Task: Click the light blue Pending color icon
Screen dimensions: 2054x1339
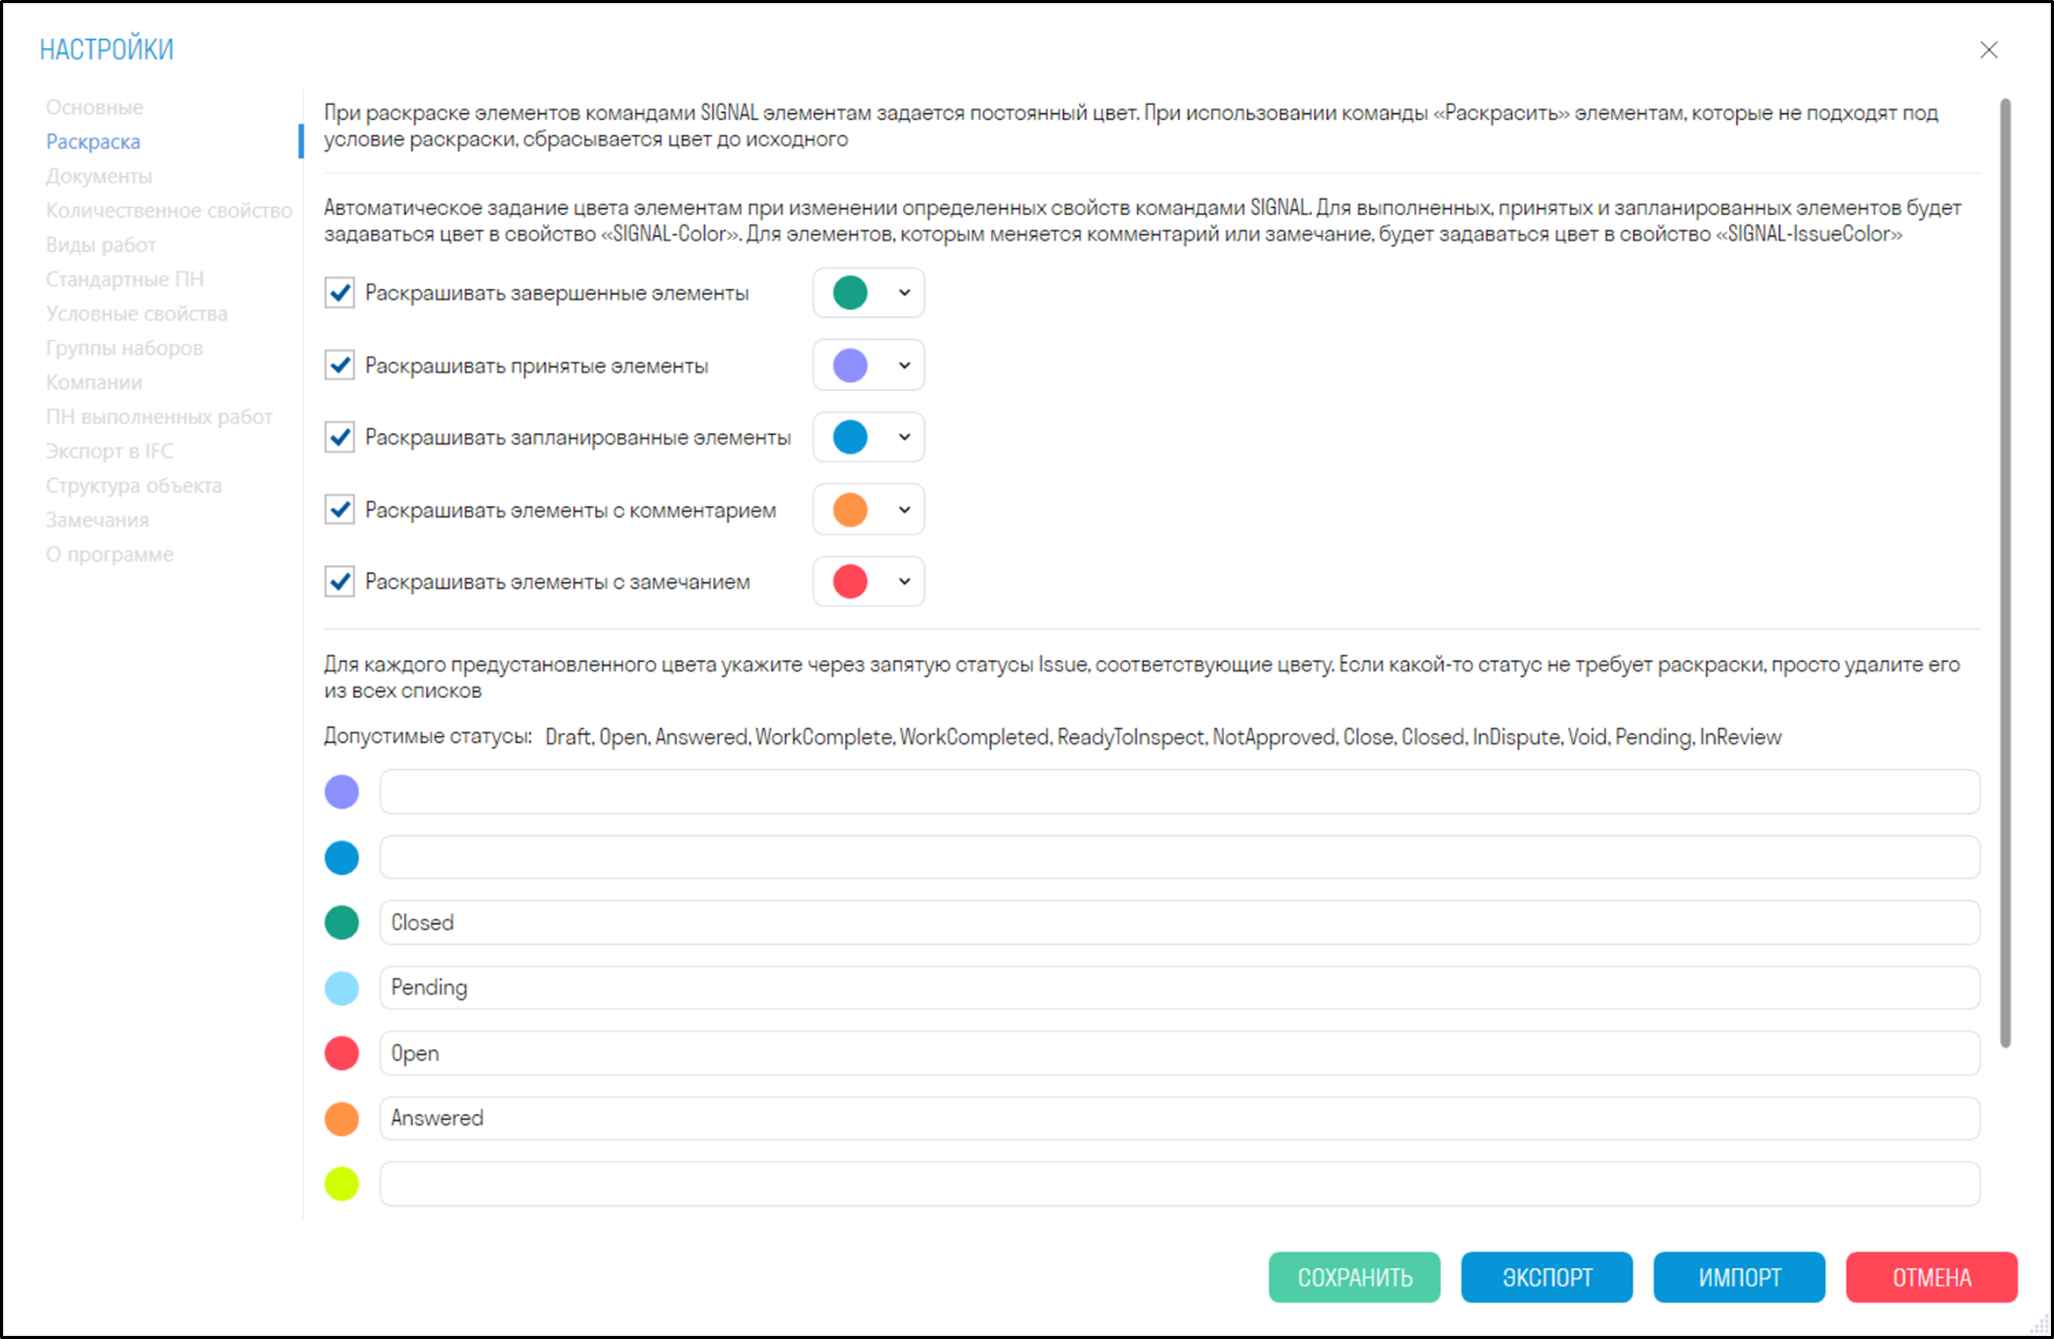Action: (343, 987)
